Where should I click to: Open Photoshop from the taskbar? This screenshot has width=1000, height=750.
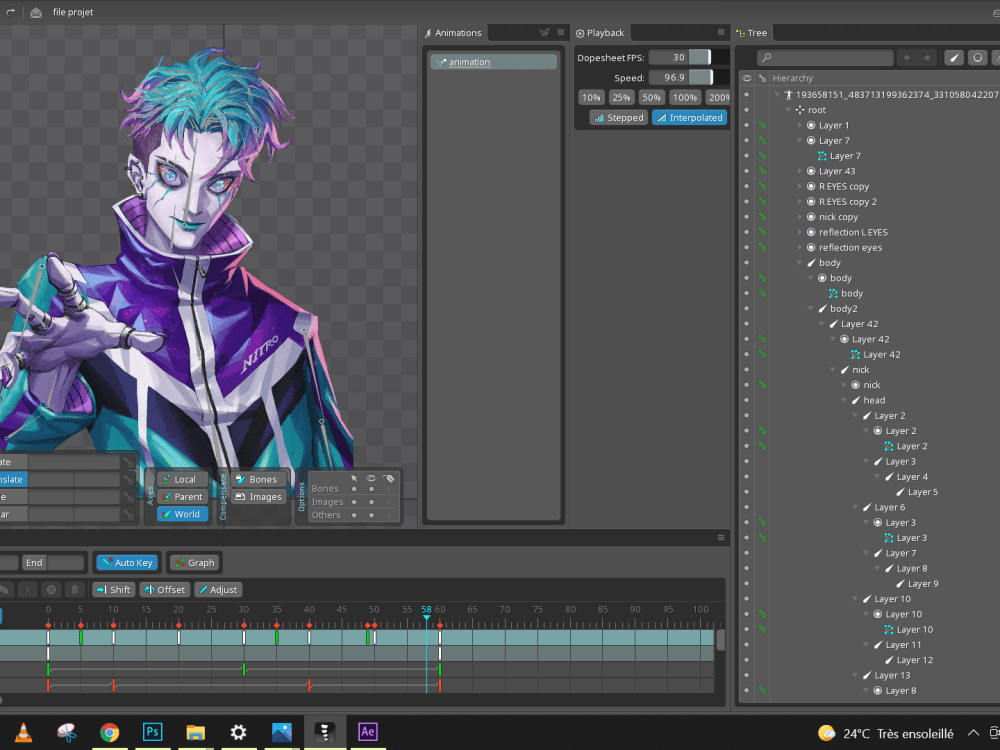pyautogui.click(x=152, y=731)
